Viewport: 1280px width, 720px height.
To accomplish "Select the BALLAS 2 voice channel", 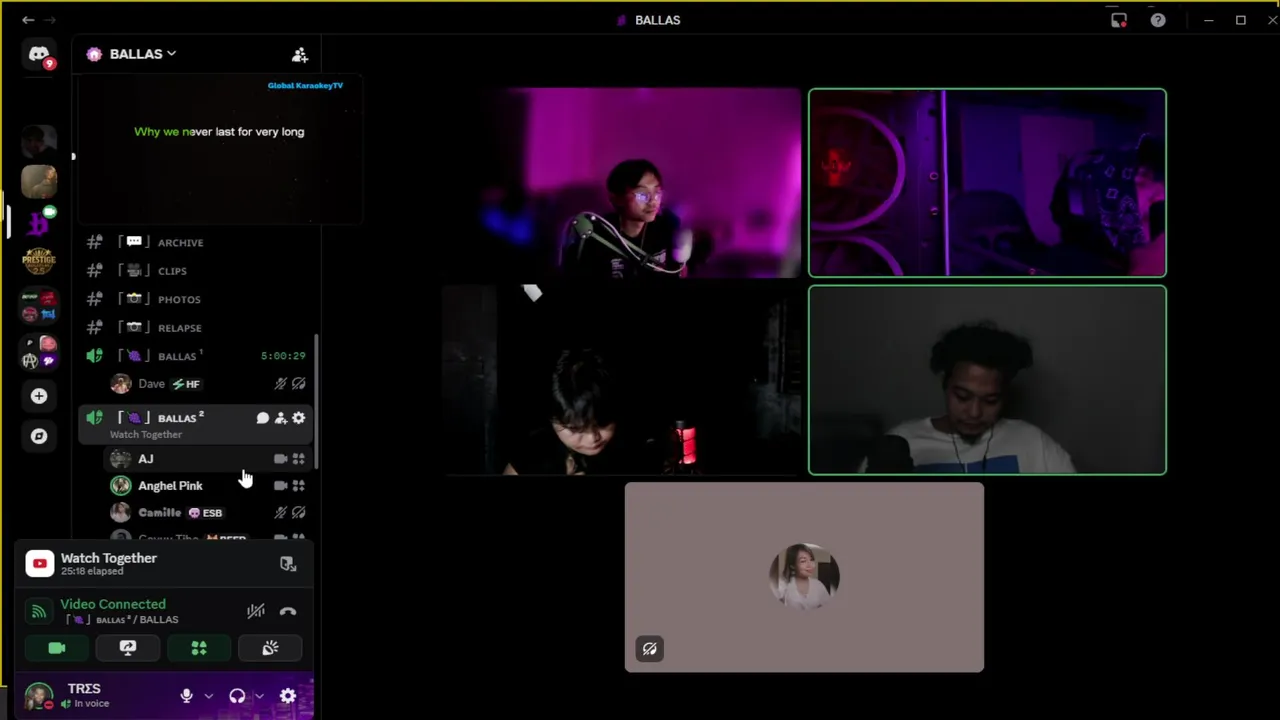I will coord(196,424).
